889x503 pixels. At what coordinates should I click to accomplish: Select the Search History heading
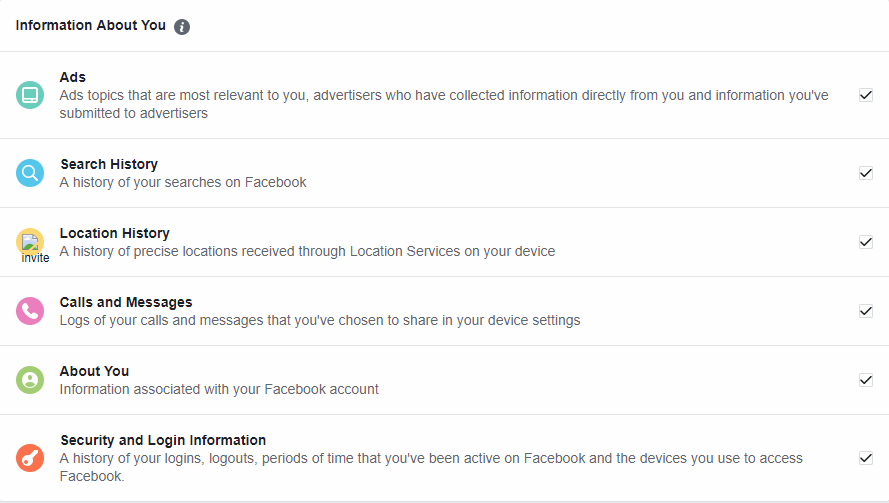coord(109,164)
